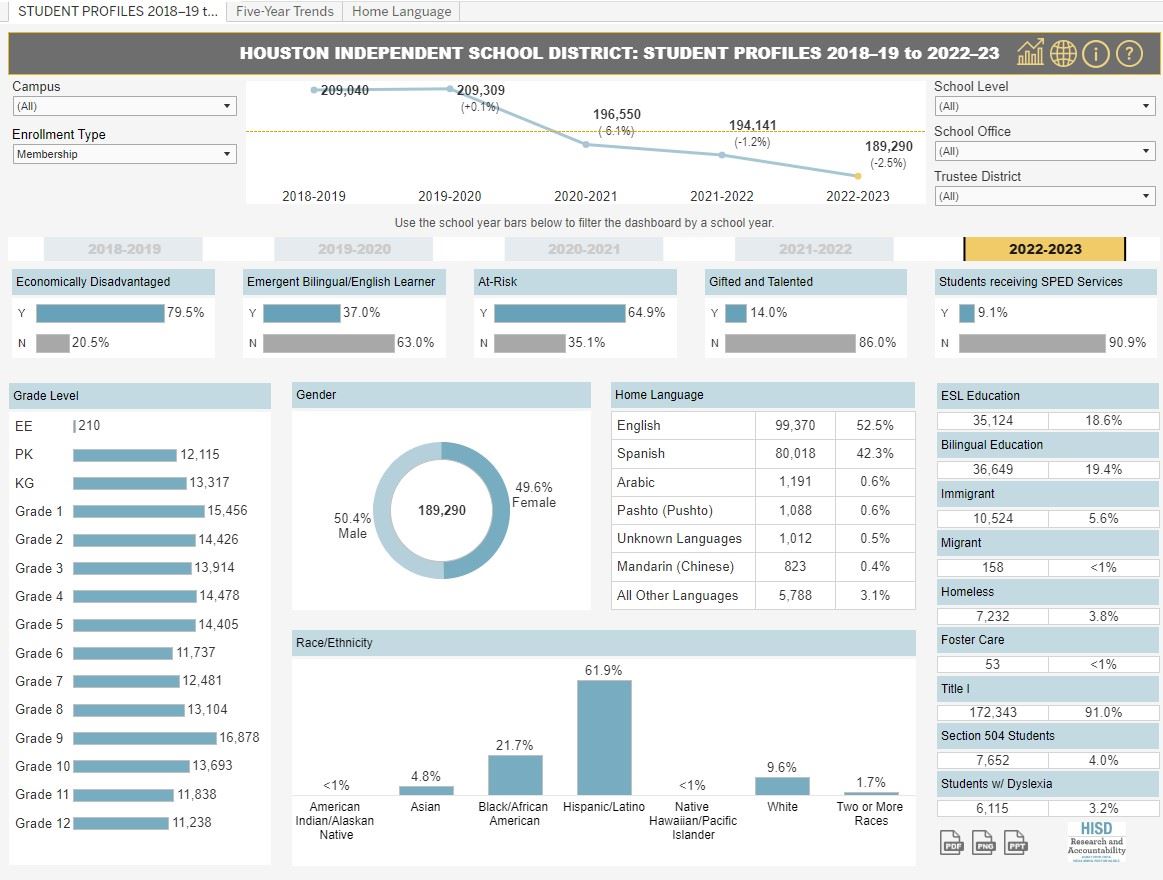Click the Asian race bar 4.8%
This screenshot has width=1163, height=880.
pyautogui.click(x=426, y=790)
